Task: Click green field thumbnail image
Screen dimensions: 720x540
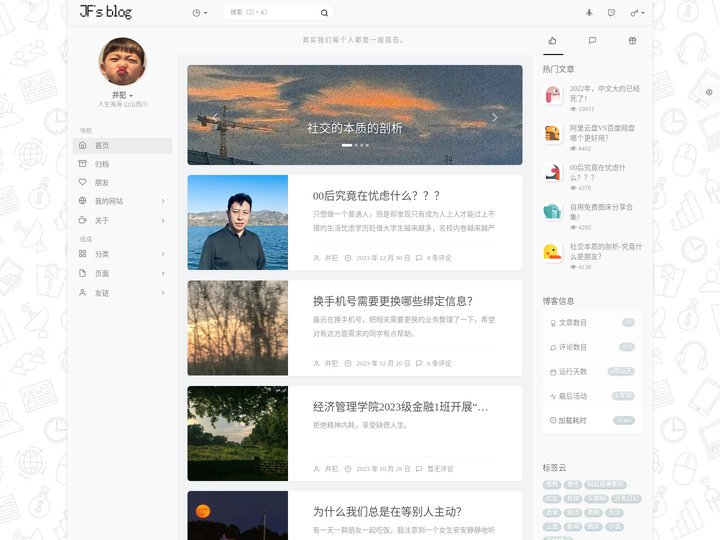Action: 237,433
